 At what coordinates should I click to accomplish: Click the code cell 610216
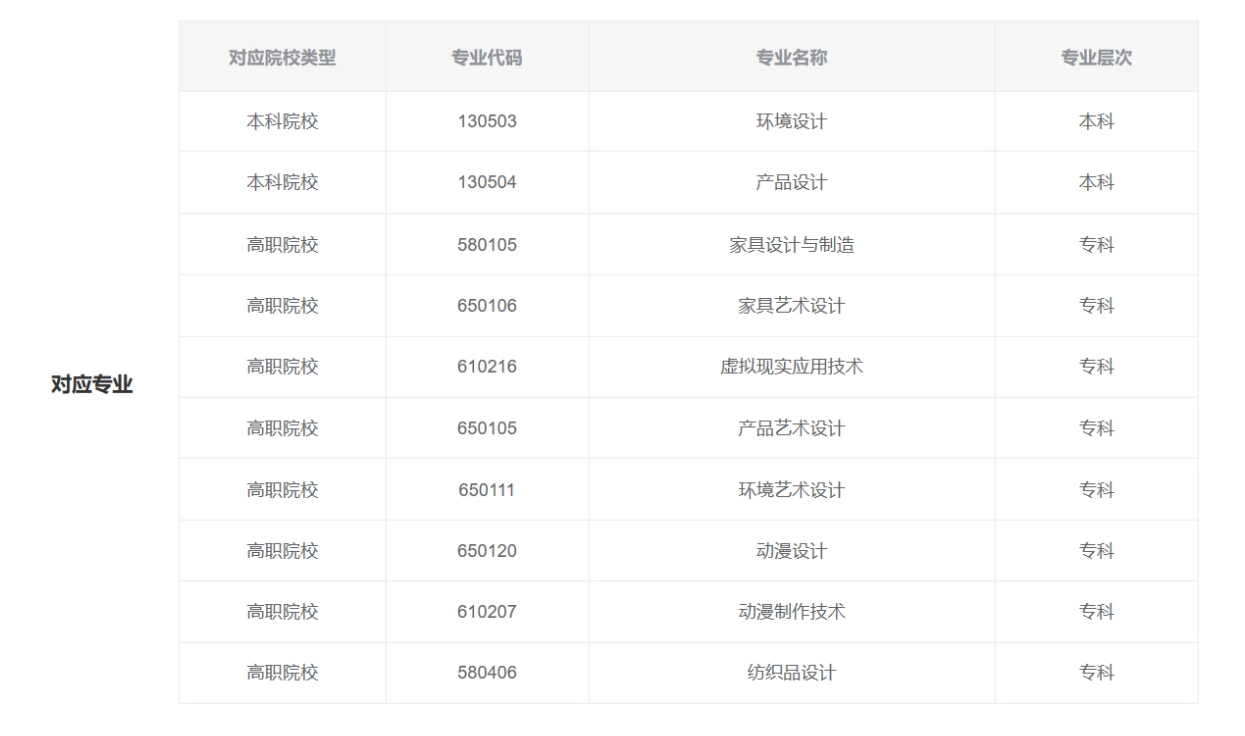487,367
